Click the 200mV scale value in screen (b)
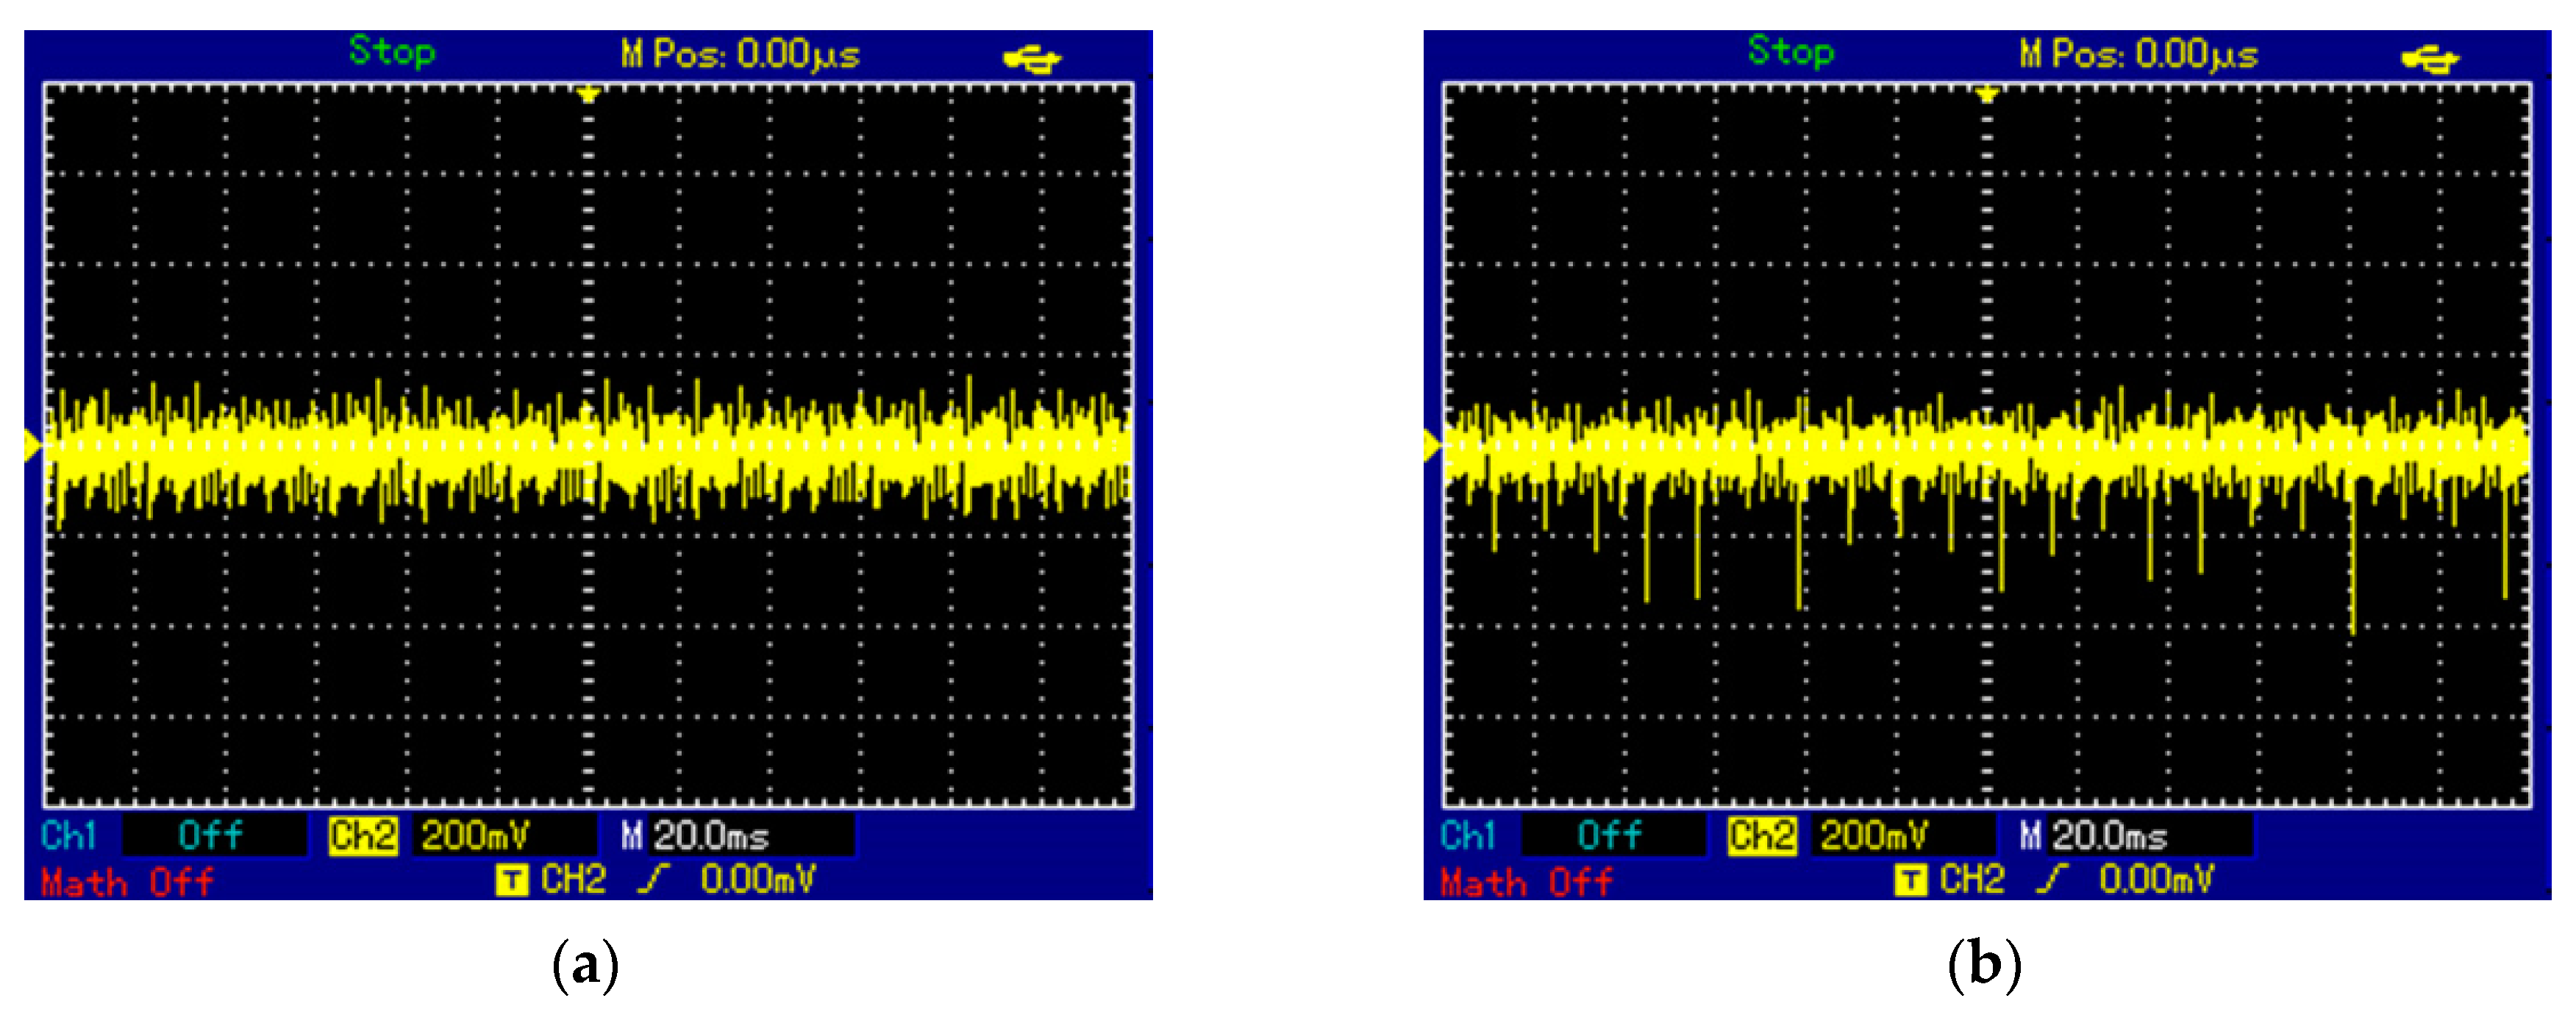 click(1875, 835)
